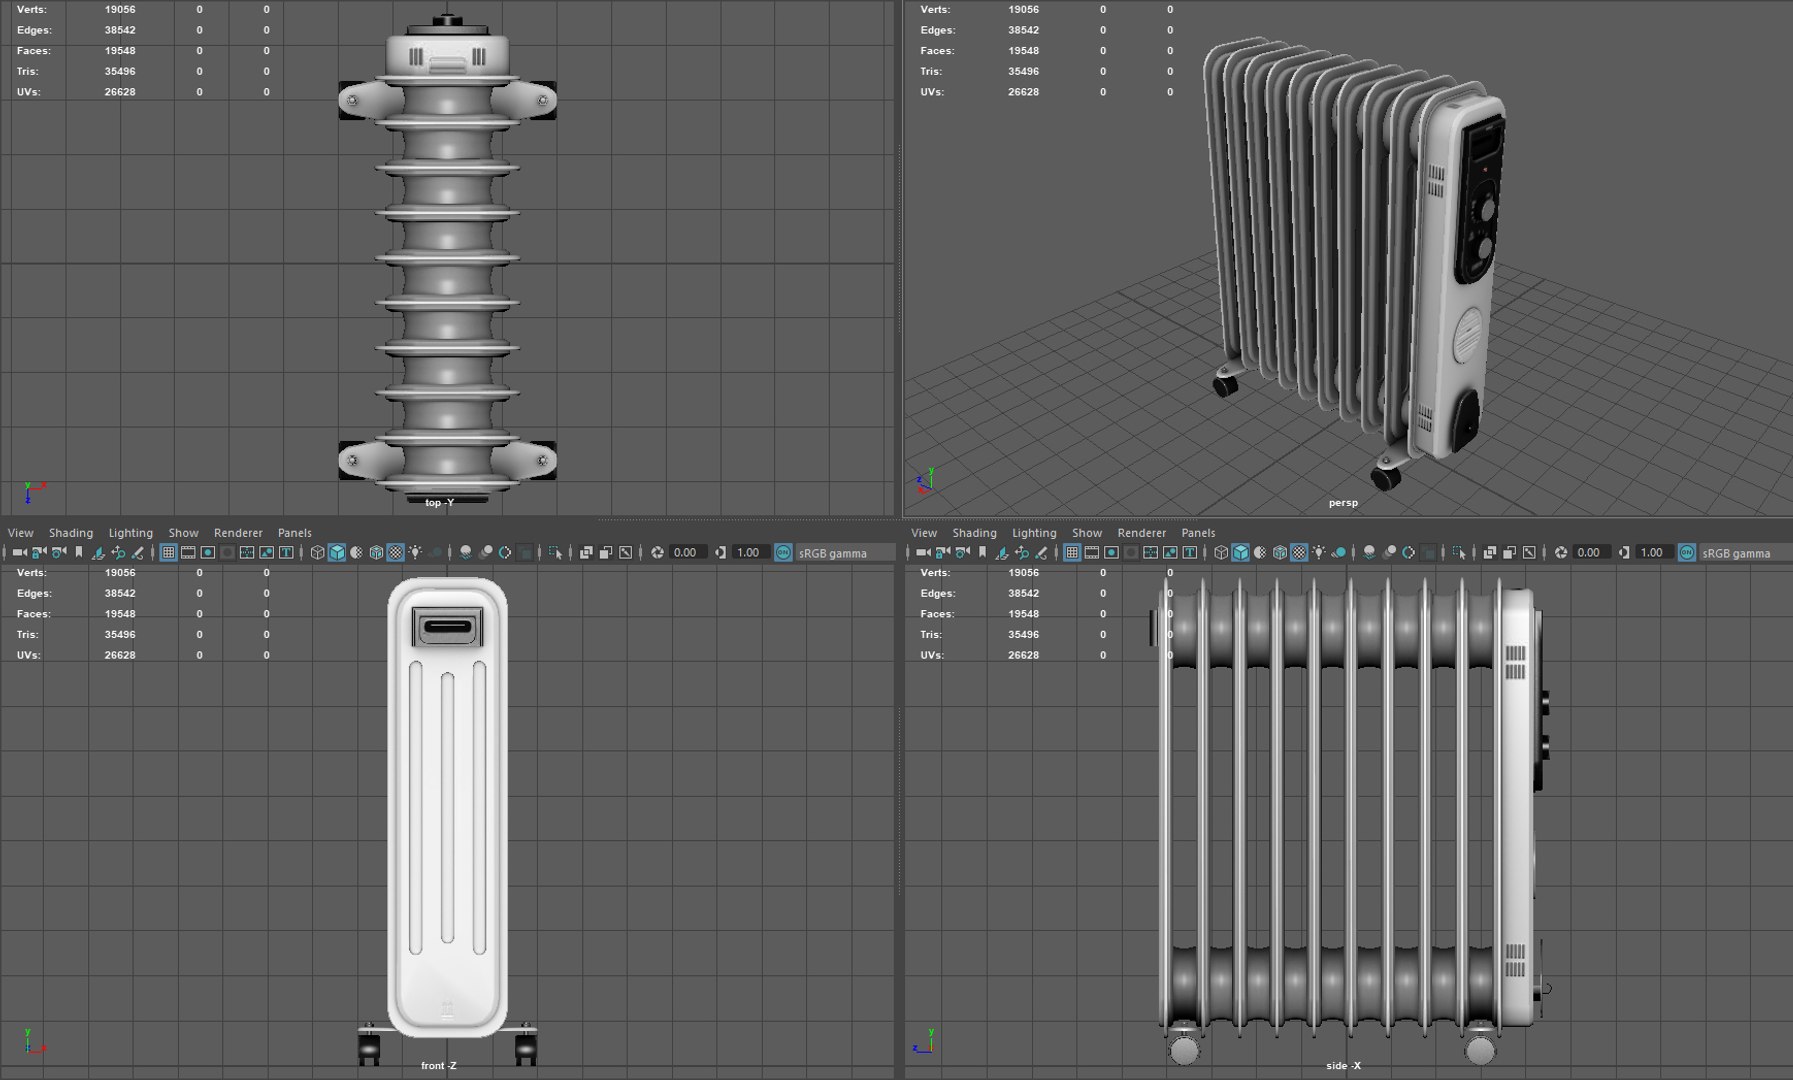This screenshot has height=1080, width=1793.
Task: Click Shadows icon in side panel toolbar
Action: (1339, 552)
